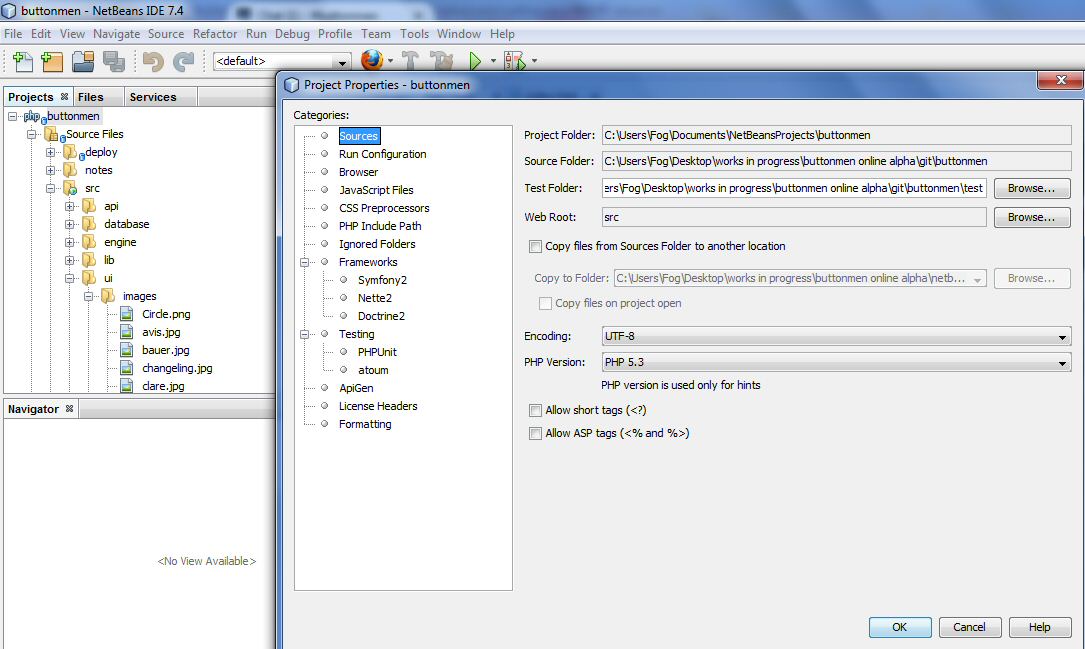Open the Run Project dropdown arrow
This screenshot has height=649, width=1085.
(x=493, y=61)
